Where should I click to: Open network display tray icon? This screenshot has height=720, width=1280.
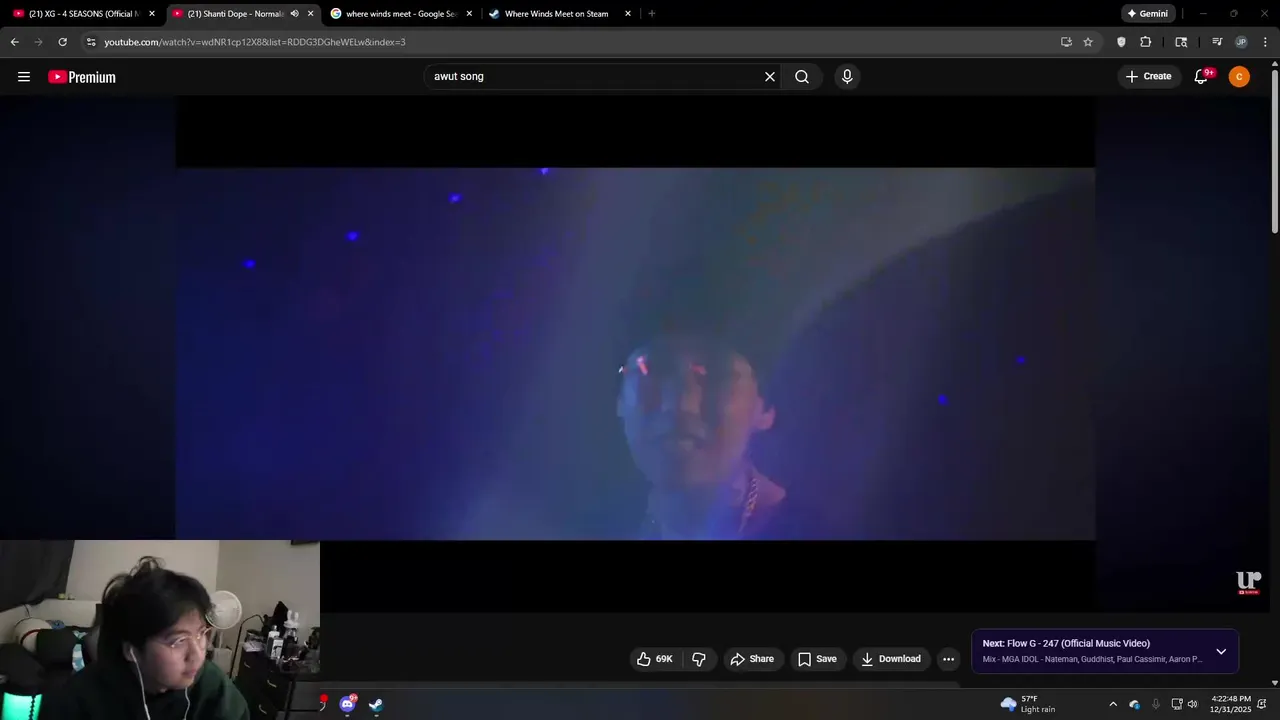click(1177, 704)
